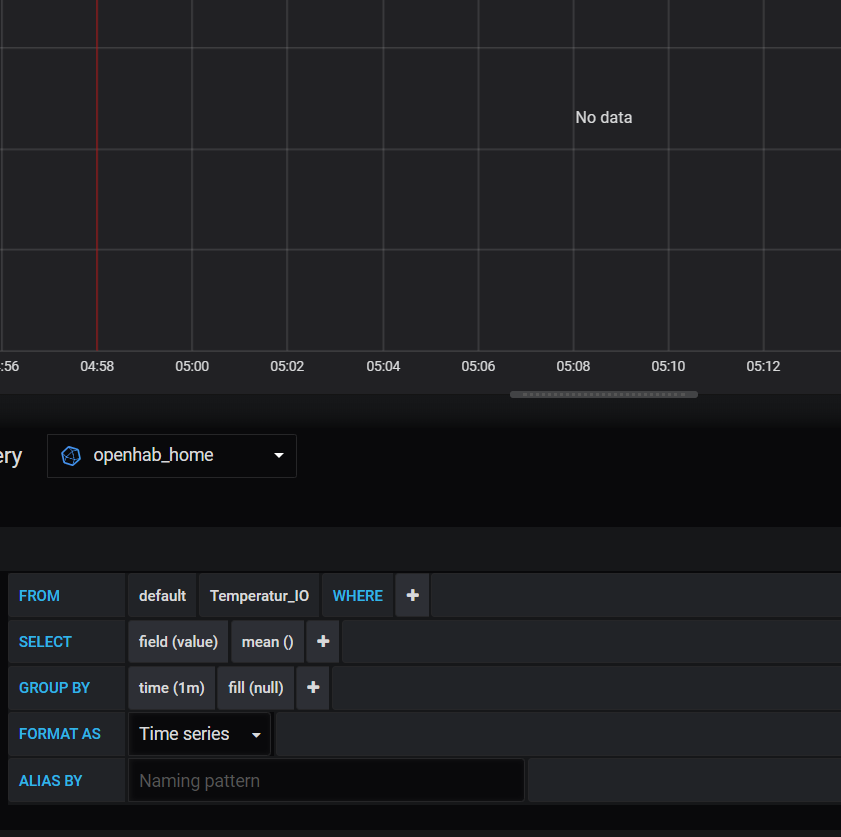Click the FROM clause label

(x=39, y=594)
